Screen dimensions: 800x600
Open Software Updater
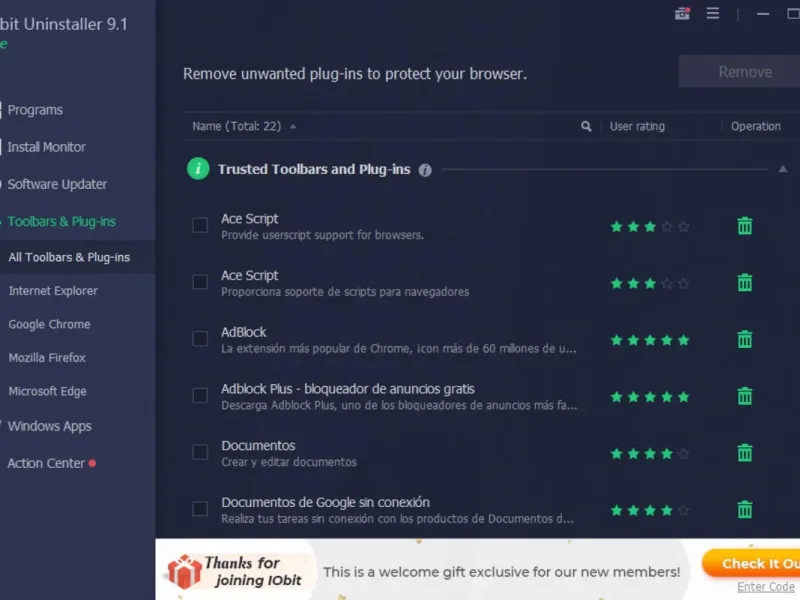pos(57,184)
